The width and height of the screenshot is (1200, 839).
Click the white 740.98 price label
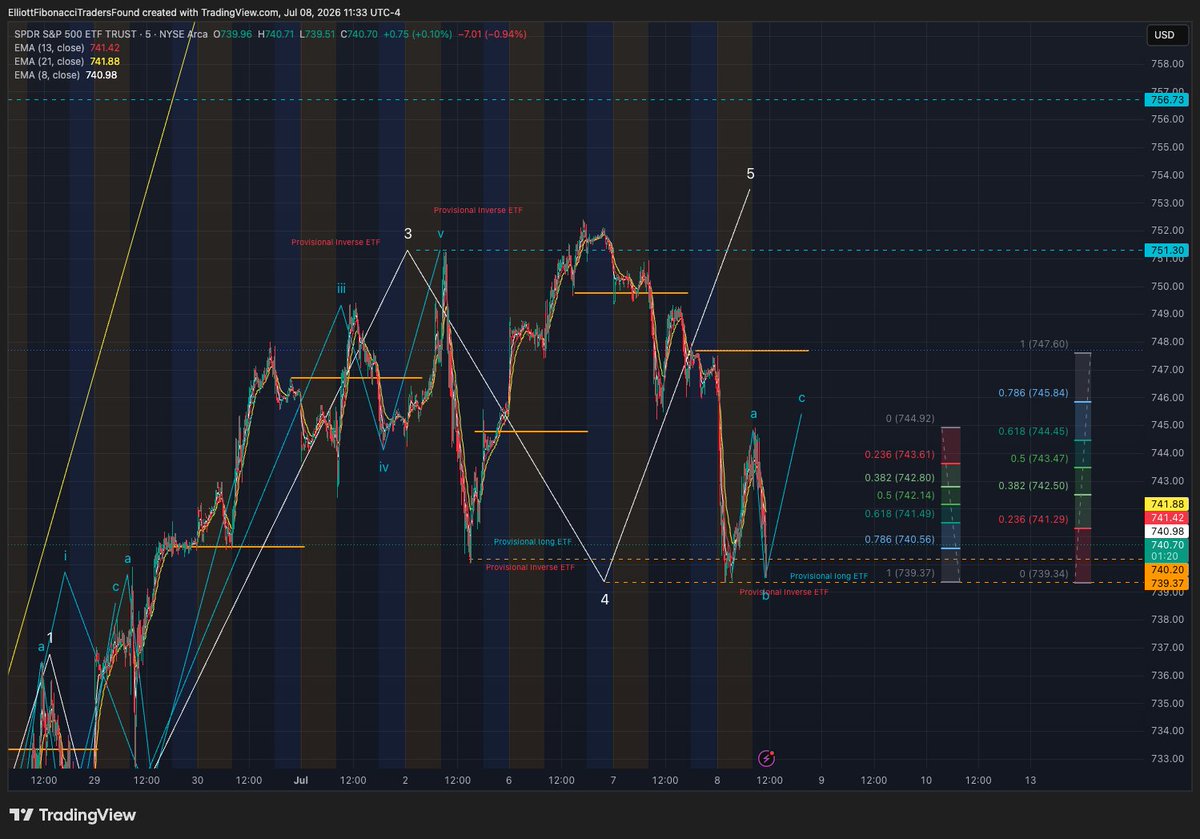click(x=1168, y=532)
